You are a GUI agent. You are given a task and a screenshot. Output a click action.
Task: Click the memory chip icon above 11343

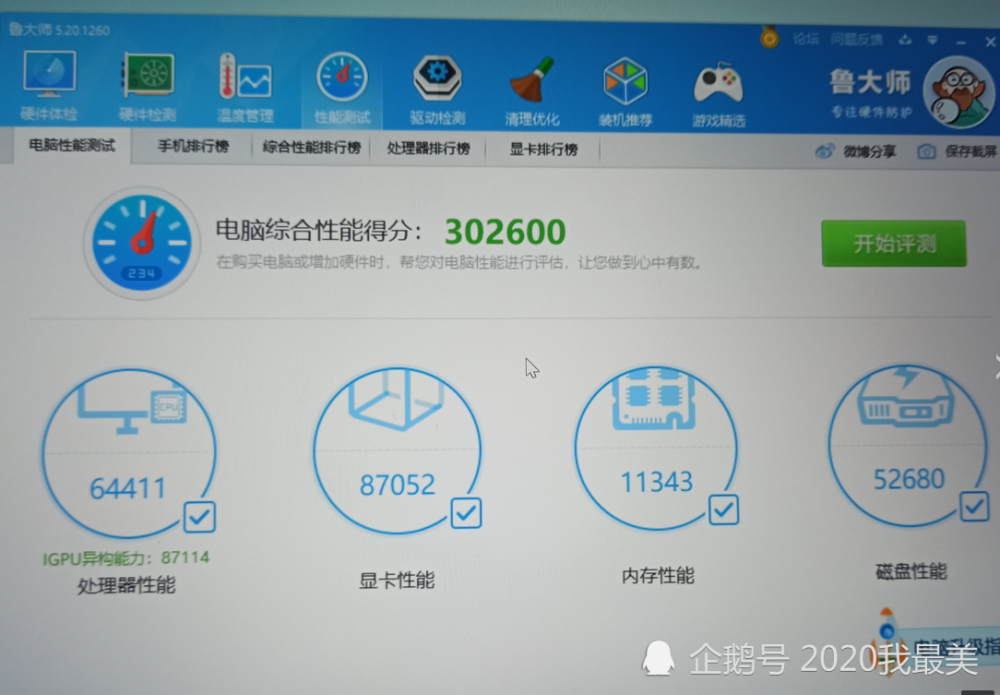point(654,397)
